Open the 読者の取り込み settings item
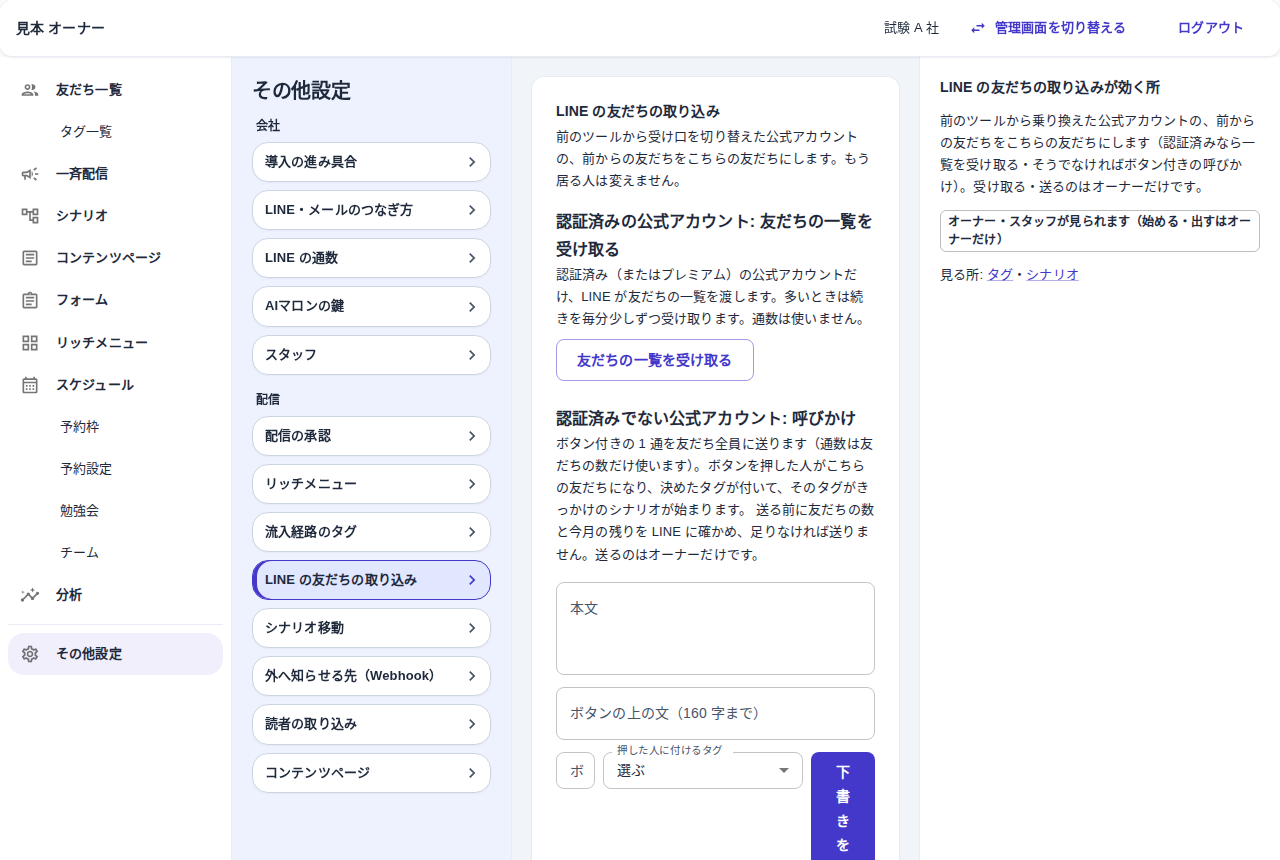 (371, 724)
